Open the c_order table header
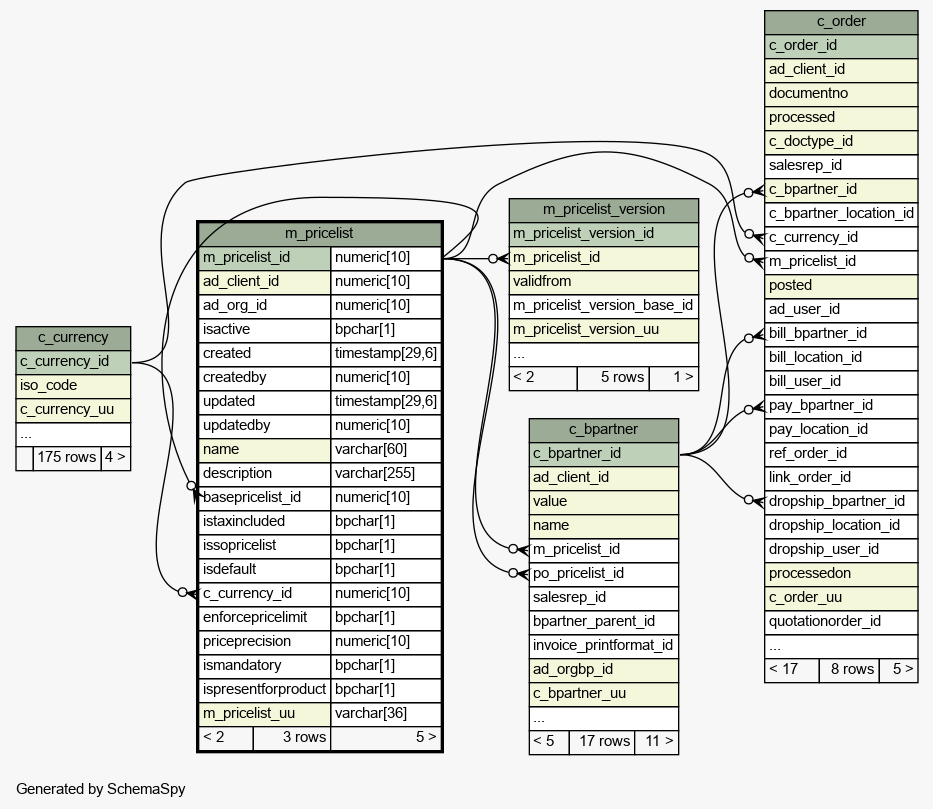 tap(841, 21)
